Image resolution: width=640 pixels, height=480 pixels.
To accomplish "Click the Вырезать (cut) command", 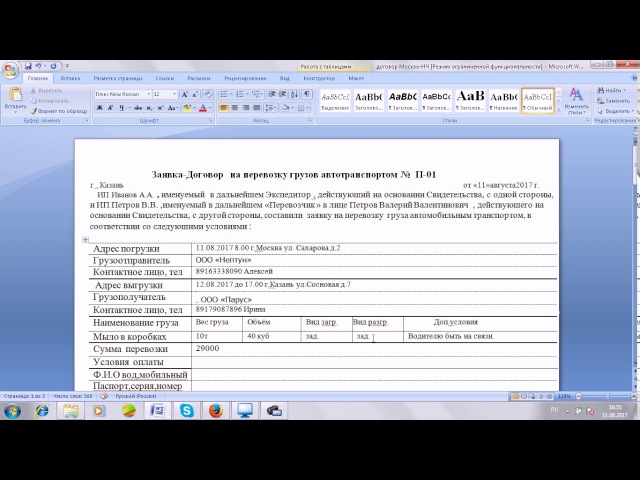I will pyautogui.click(x=46, y=91).
